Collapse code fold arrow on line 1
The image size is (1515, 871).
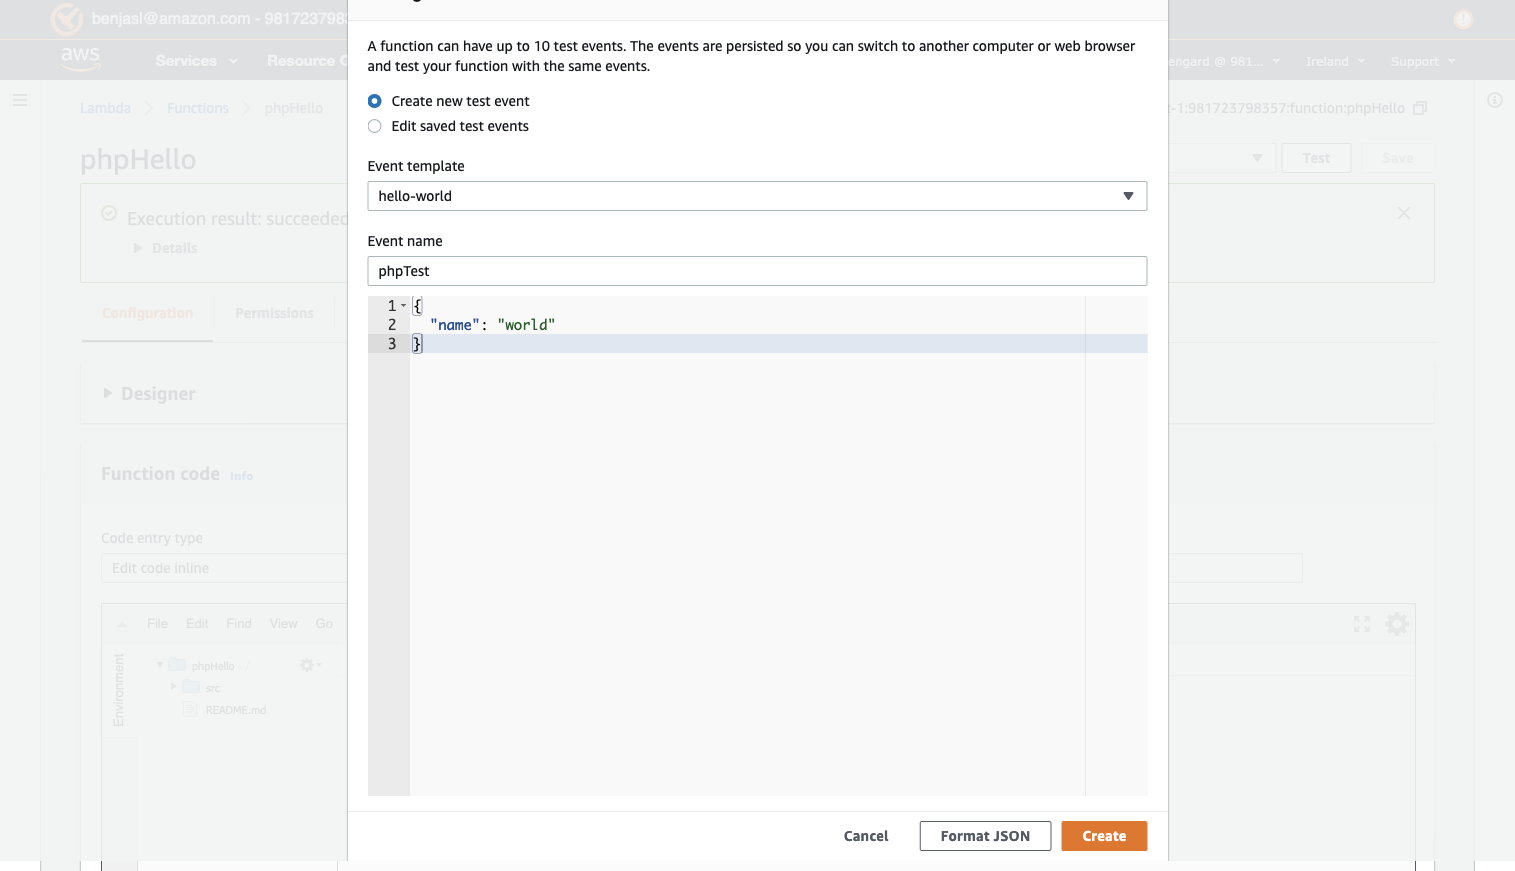(404, 306)
